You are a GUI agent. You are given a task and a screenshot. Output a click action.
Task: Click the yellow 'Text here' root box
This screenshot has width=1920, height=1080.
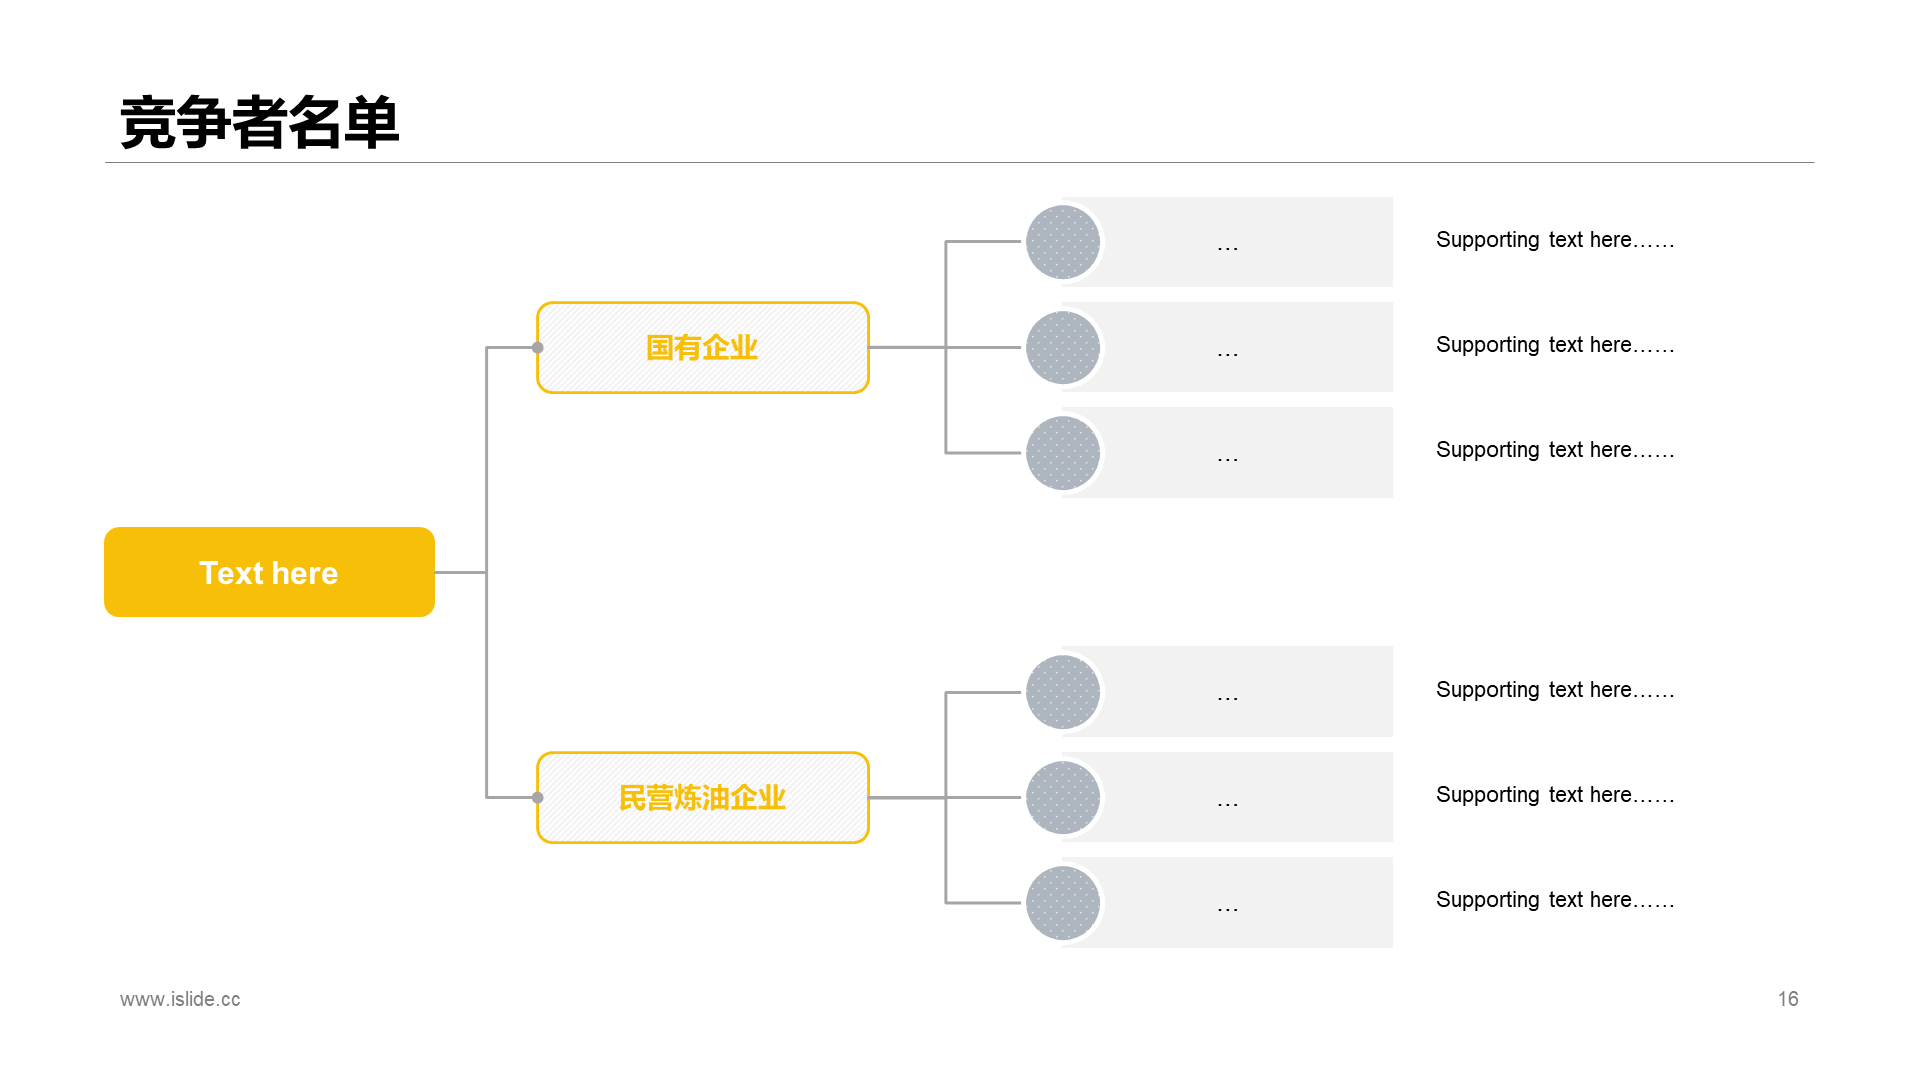click(269, 572)
